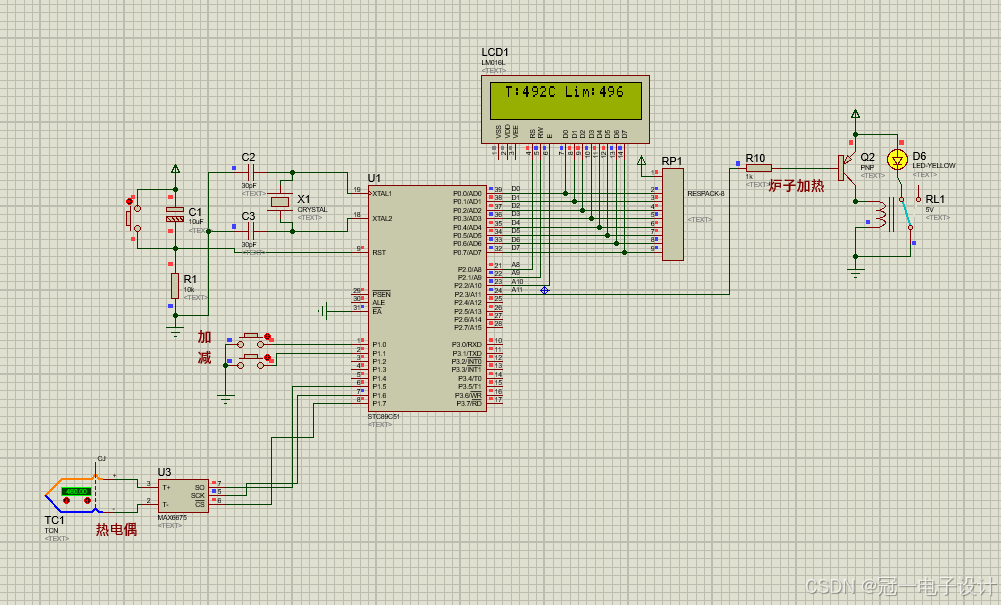Click the ground symbol below the 减 button
This screenshot has width=1001, height=605.
point(225,400)
